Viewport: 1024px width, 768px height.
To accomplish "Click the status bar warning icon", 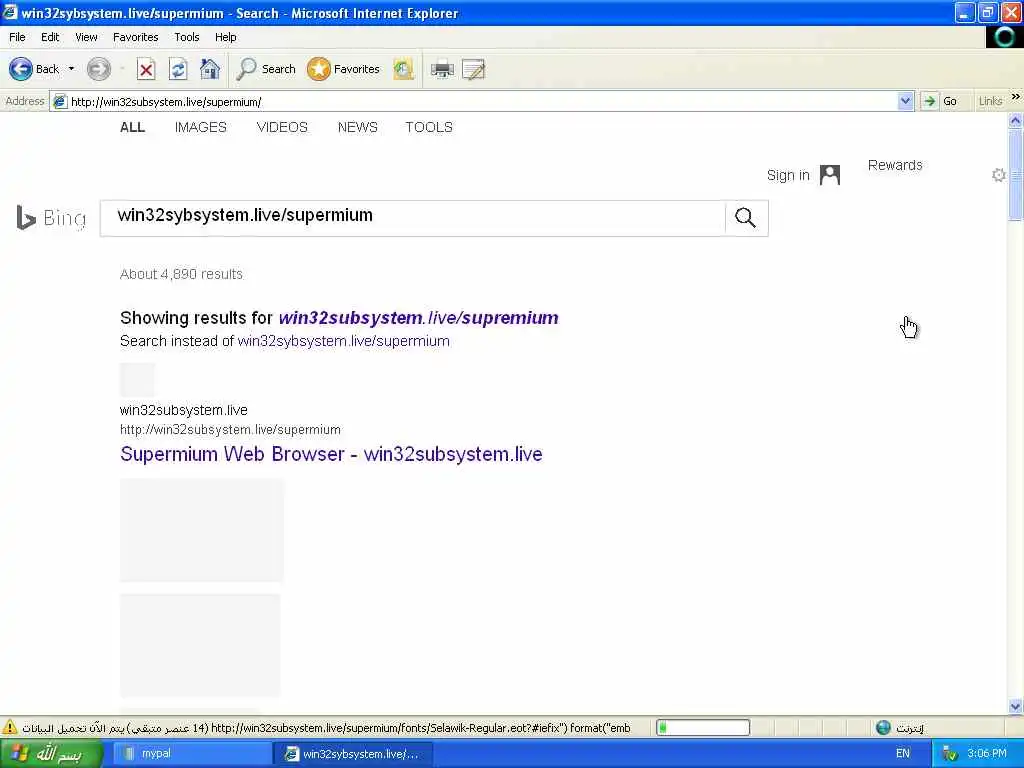I will [10, 727].
